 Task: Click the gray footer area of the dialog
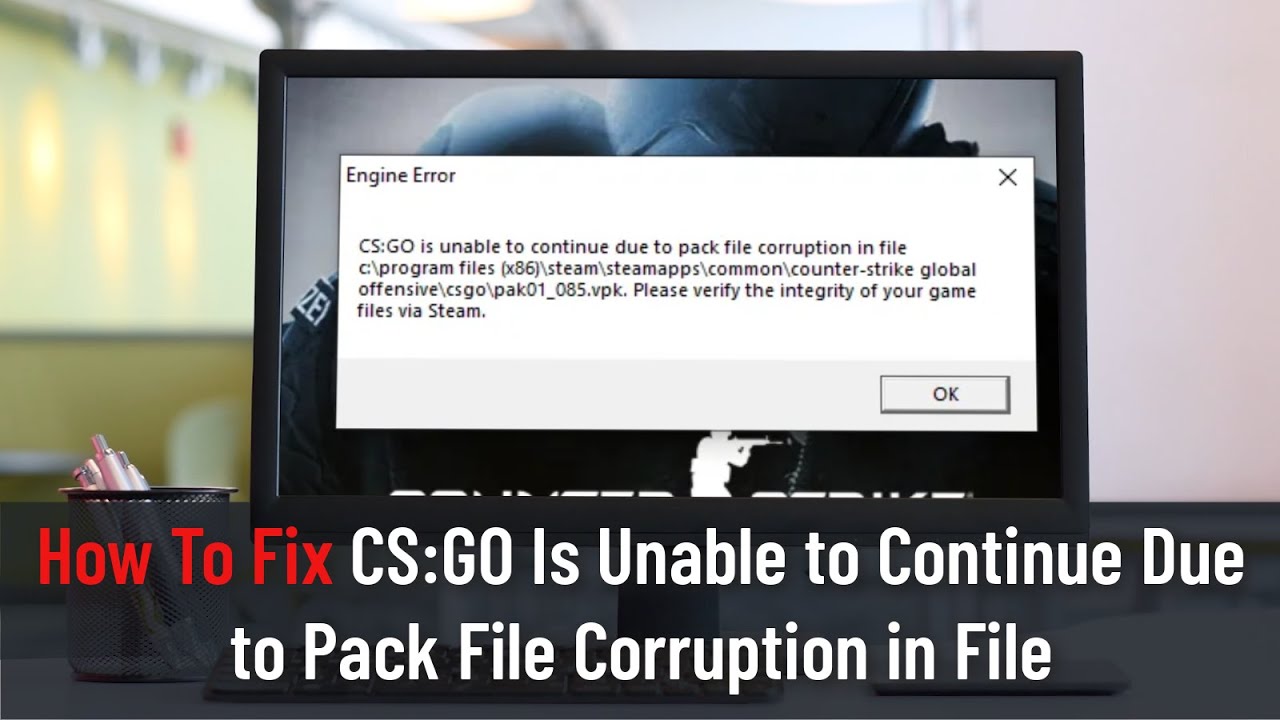(685, 394)
